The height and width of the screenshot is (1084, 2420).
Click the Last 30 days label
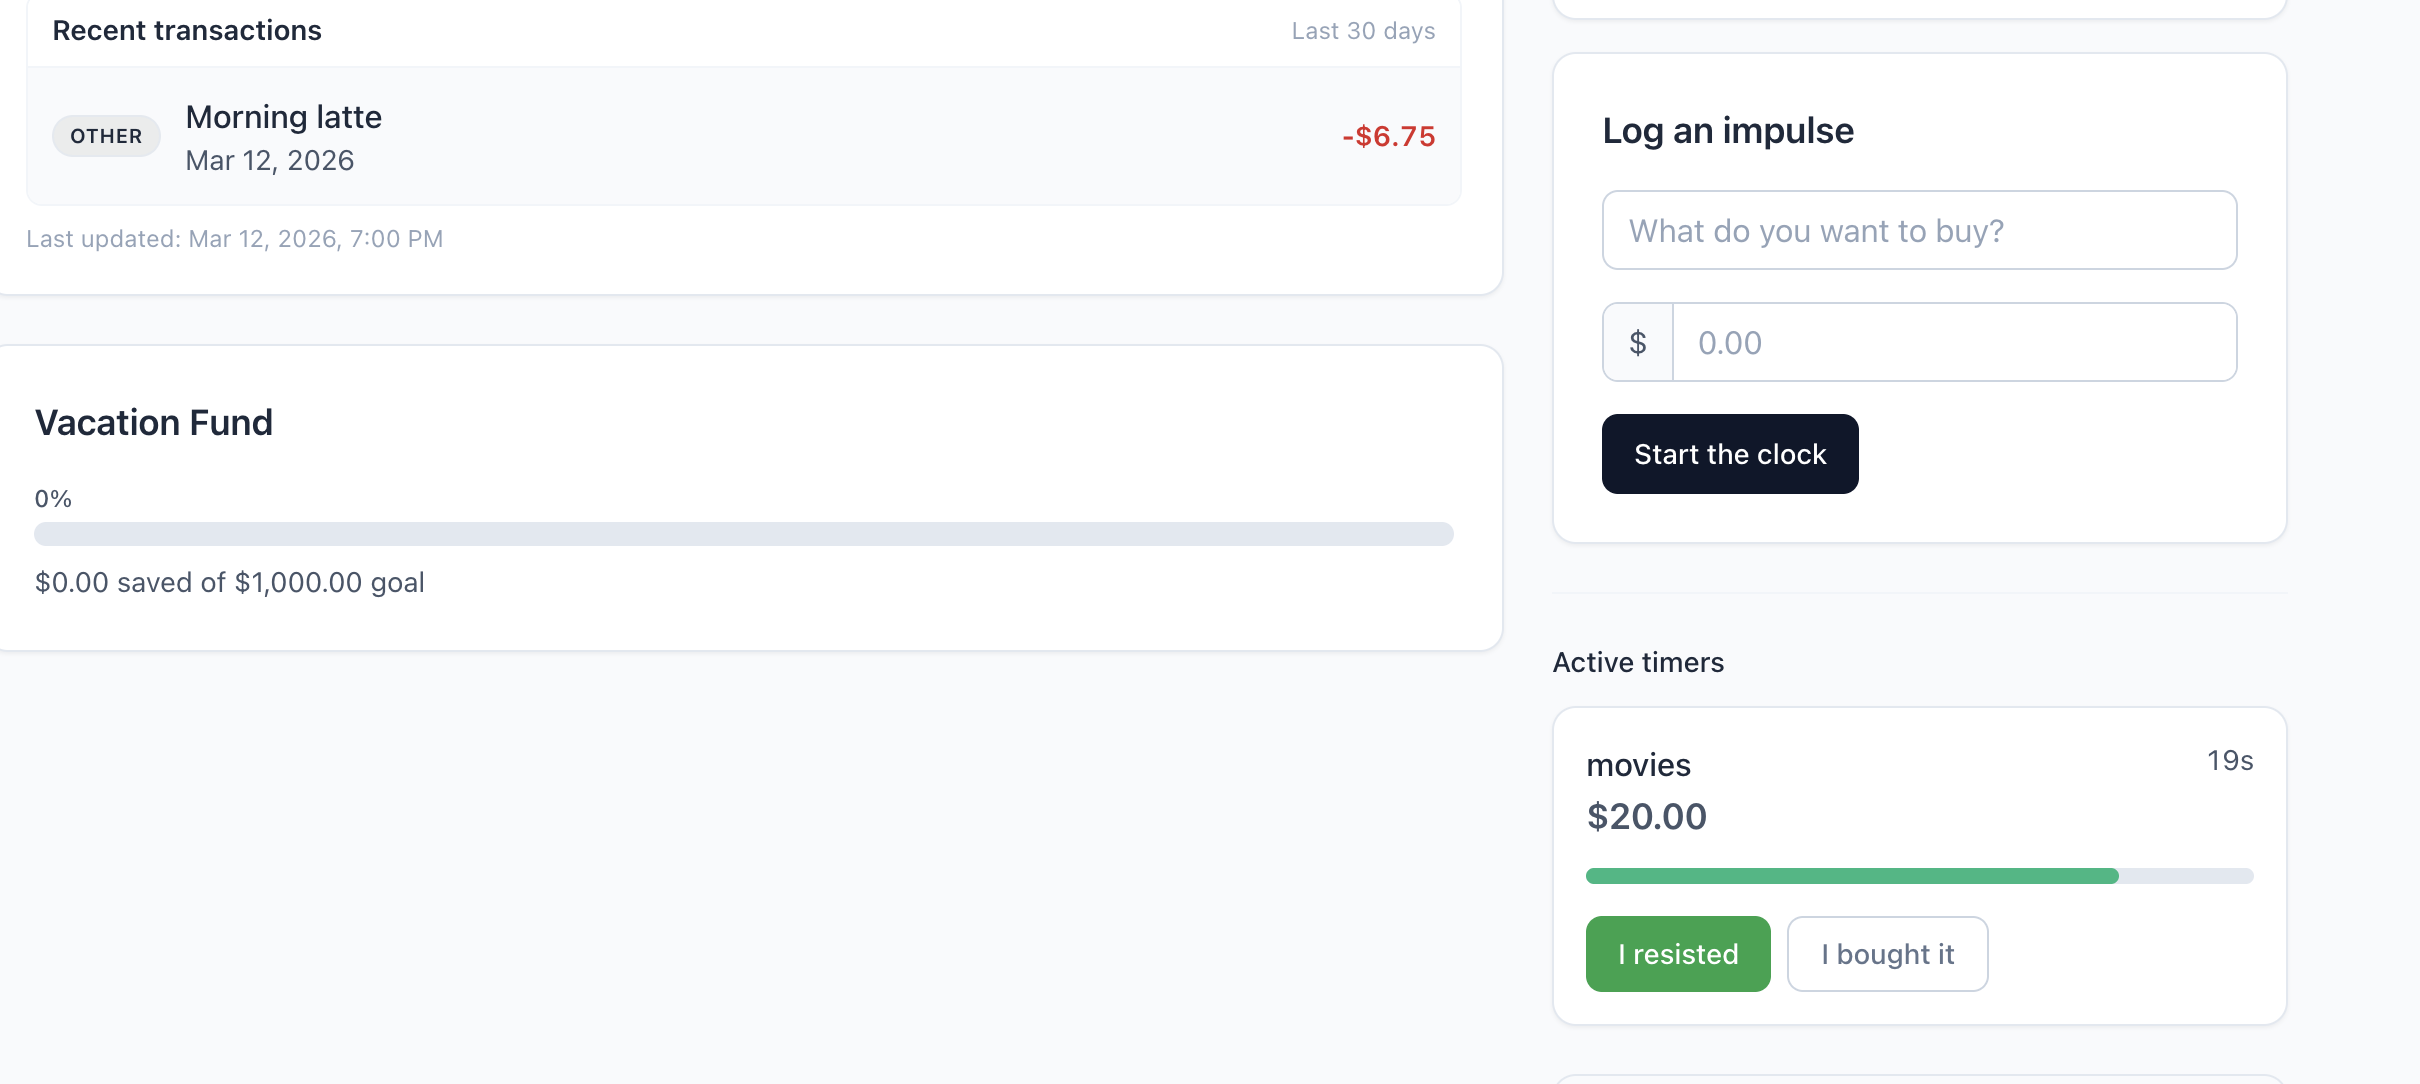[1363, 31]
